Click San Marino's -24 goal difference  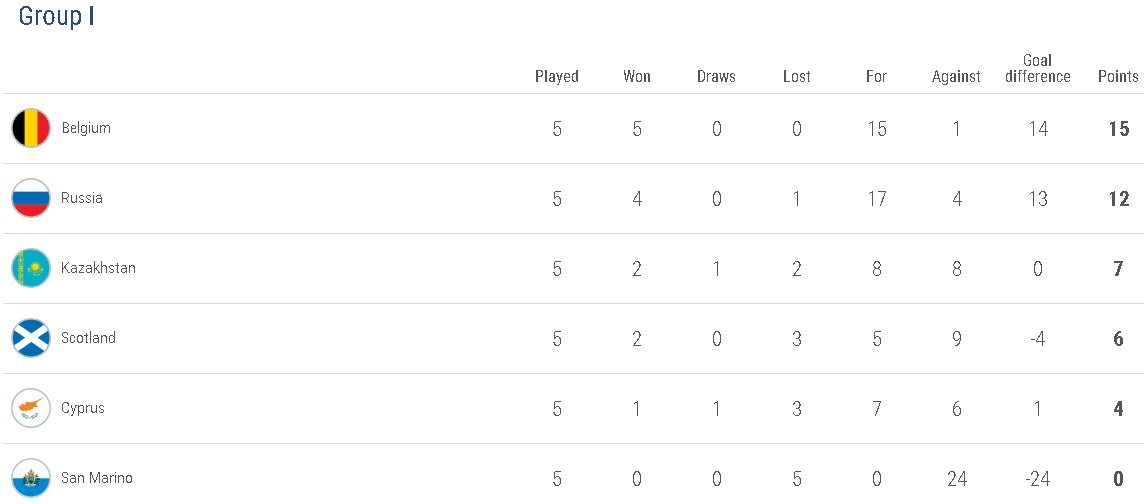pyautogui.click(x=1037, y=478)
